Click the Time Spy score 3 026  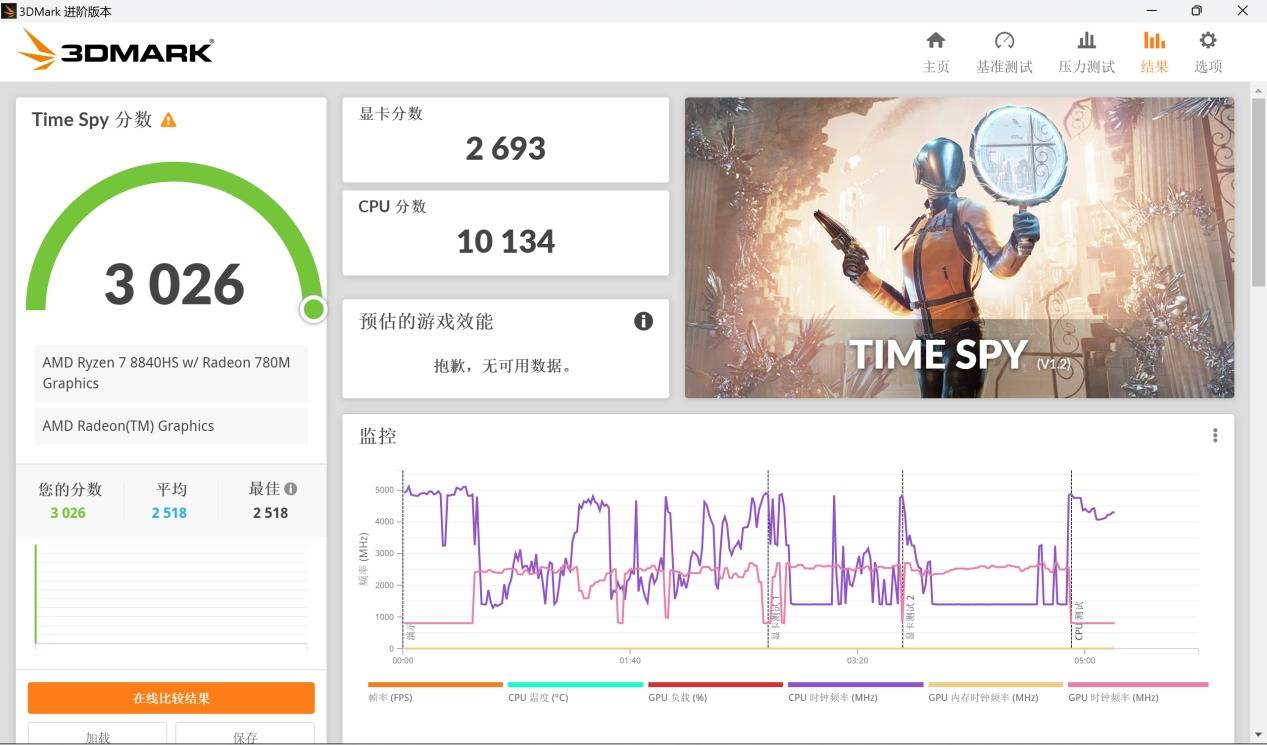(174, 285)
